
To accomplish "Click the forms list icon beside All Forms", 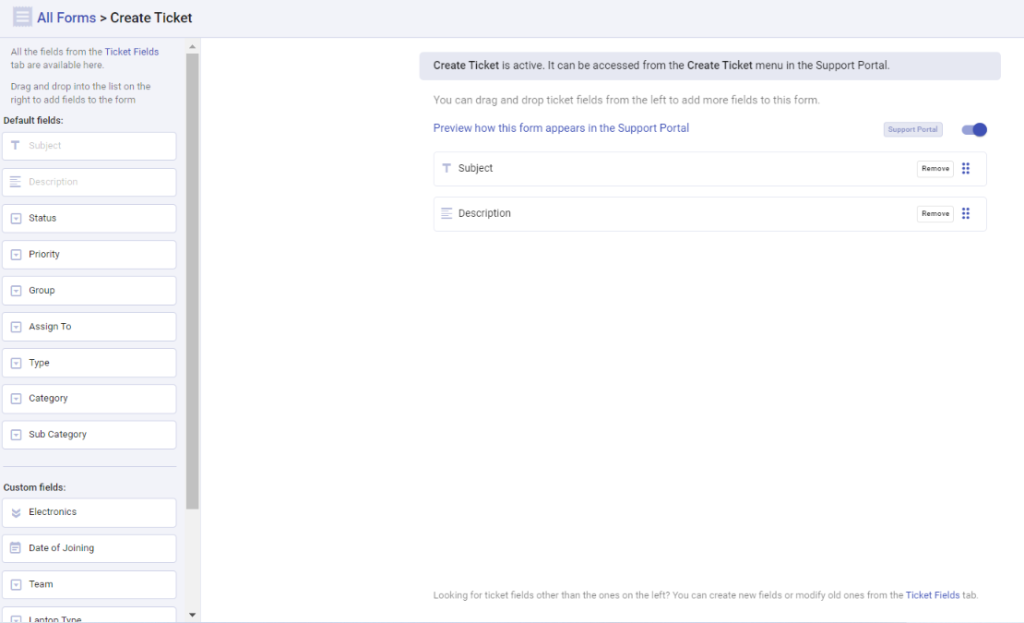I will click(x=20, y=17).
